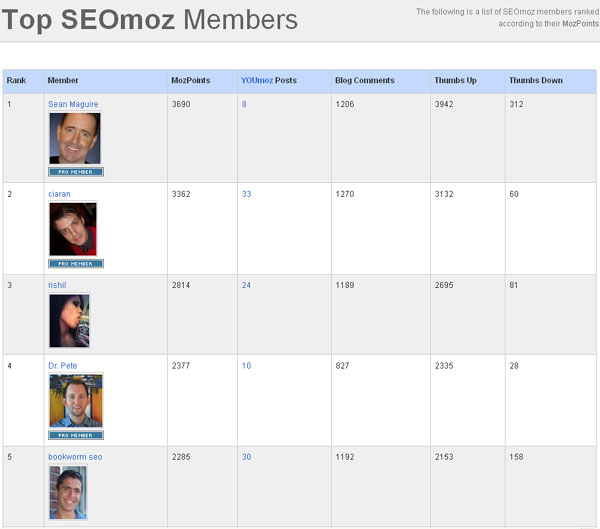This screenshot has height=529, width=600.
Task: Click PRO MEMBER badge under Sean Maguire
Action: coord(75,172)
